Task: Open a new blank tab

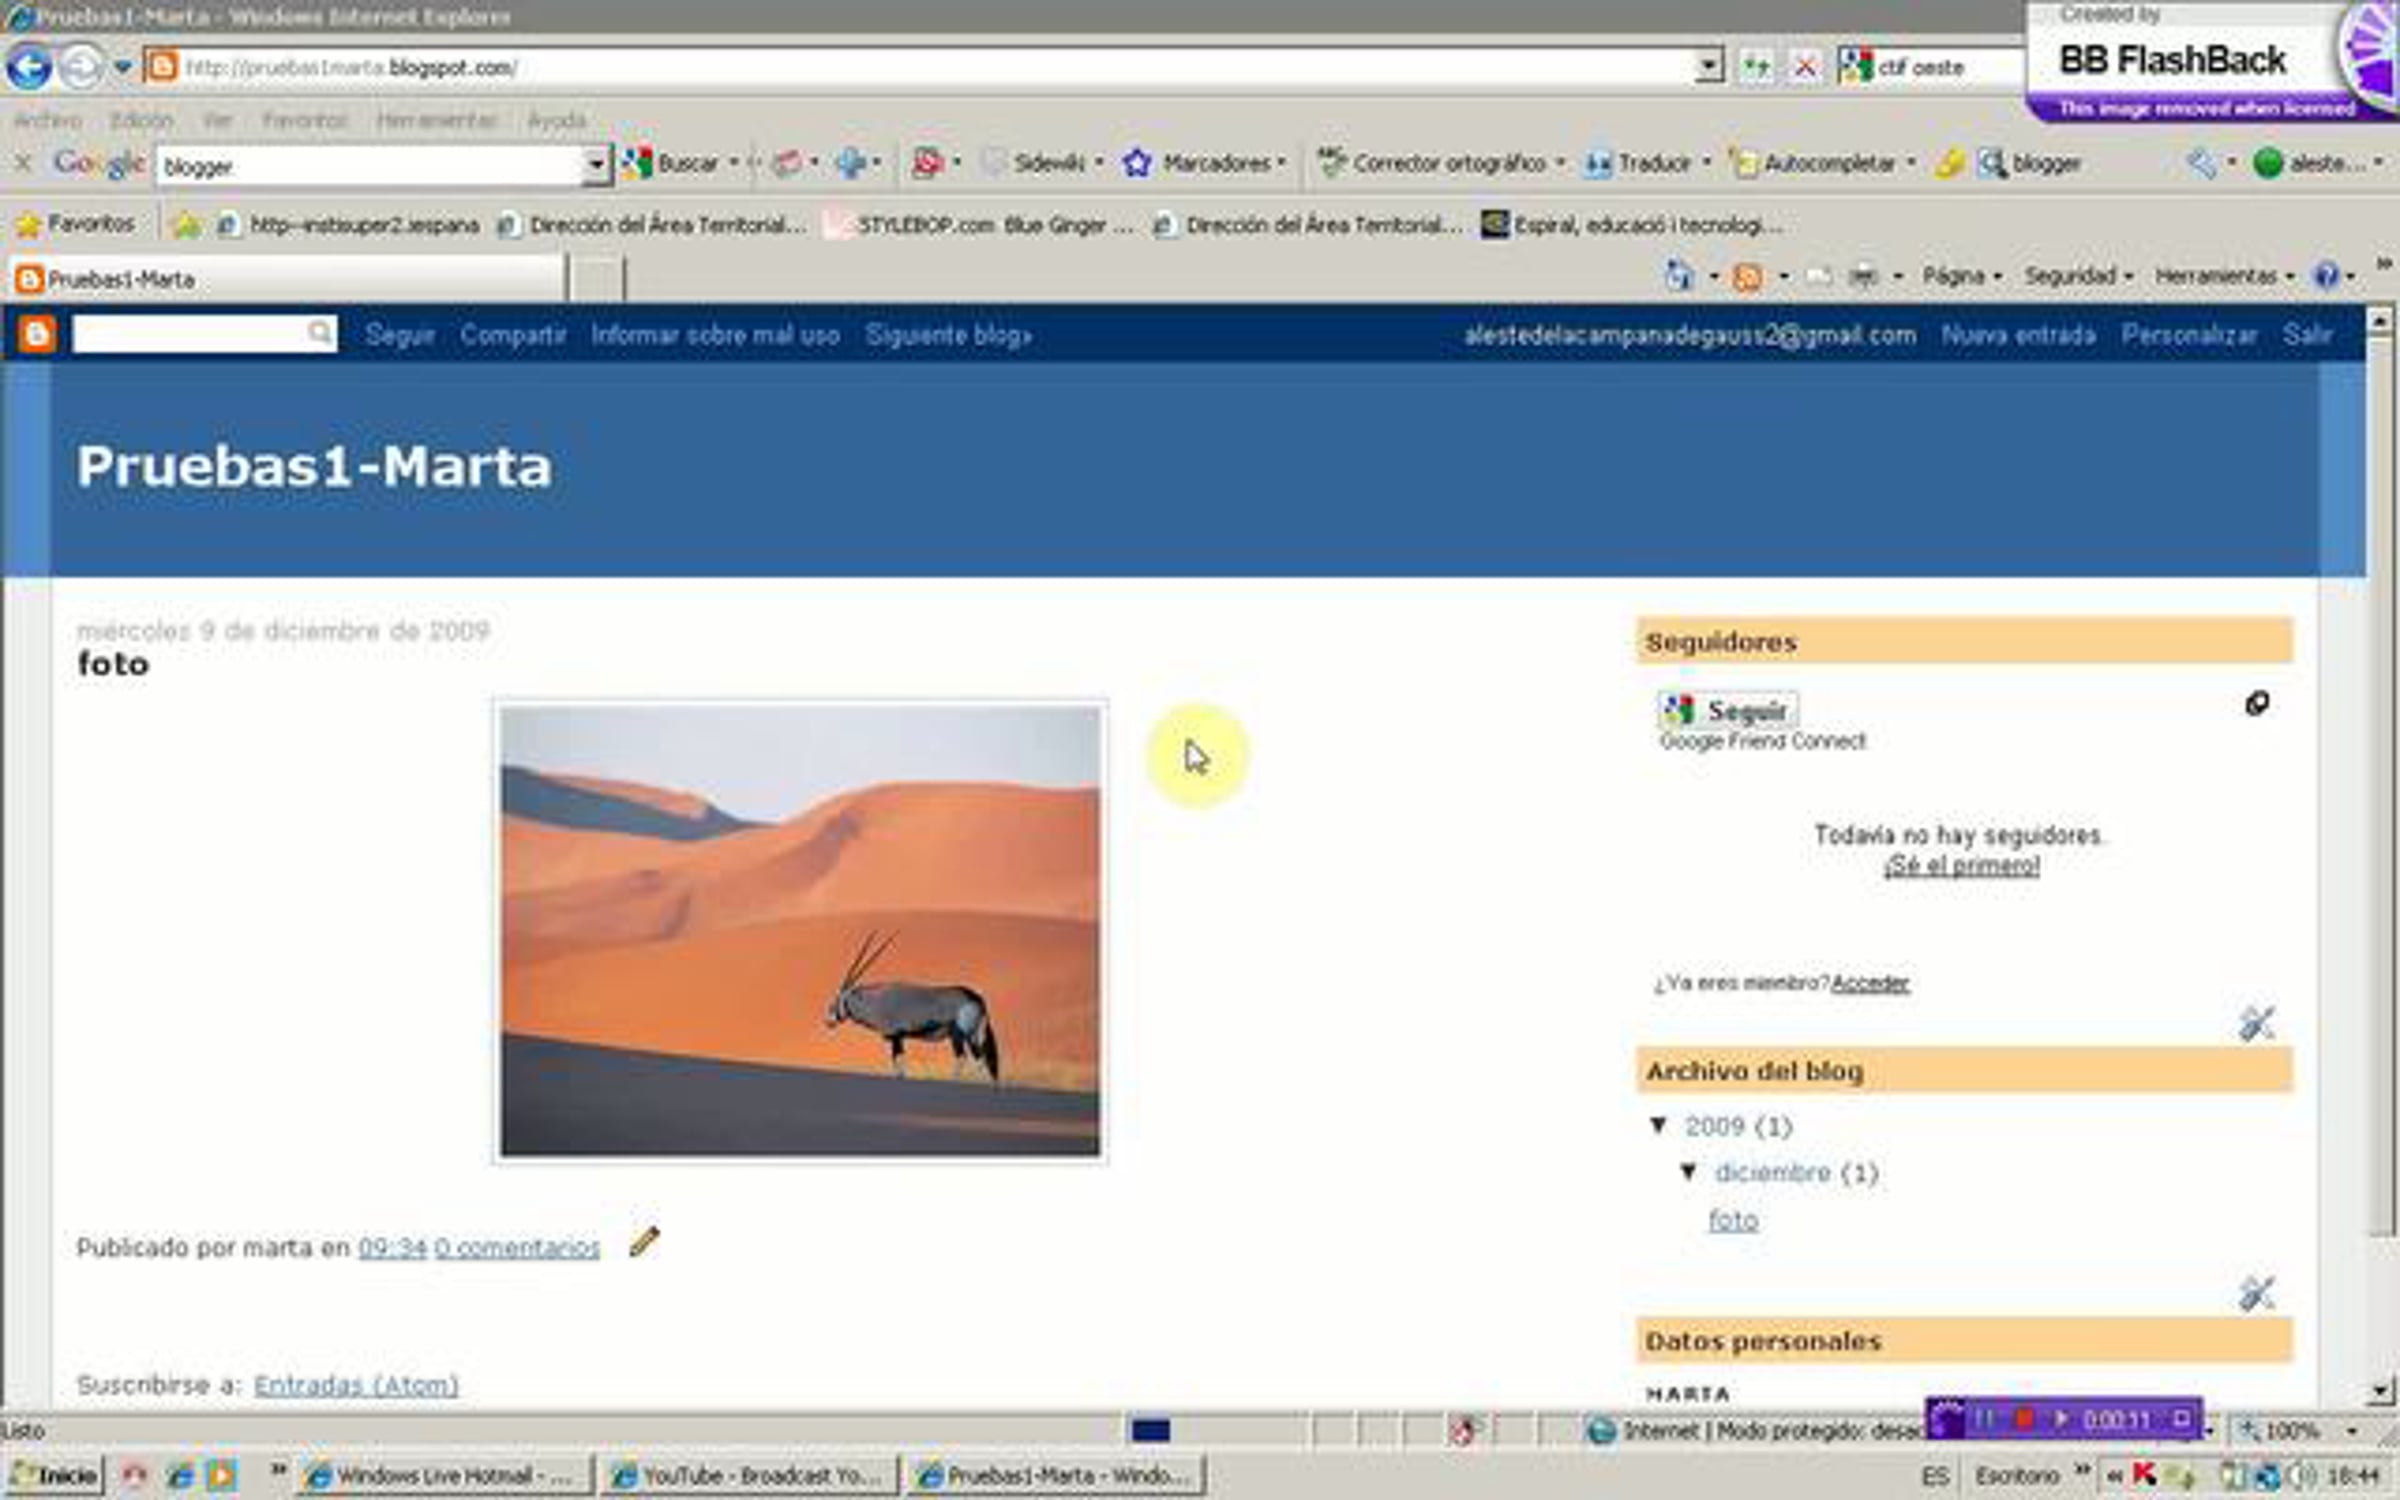Action: click(x=597, y=279)
